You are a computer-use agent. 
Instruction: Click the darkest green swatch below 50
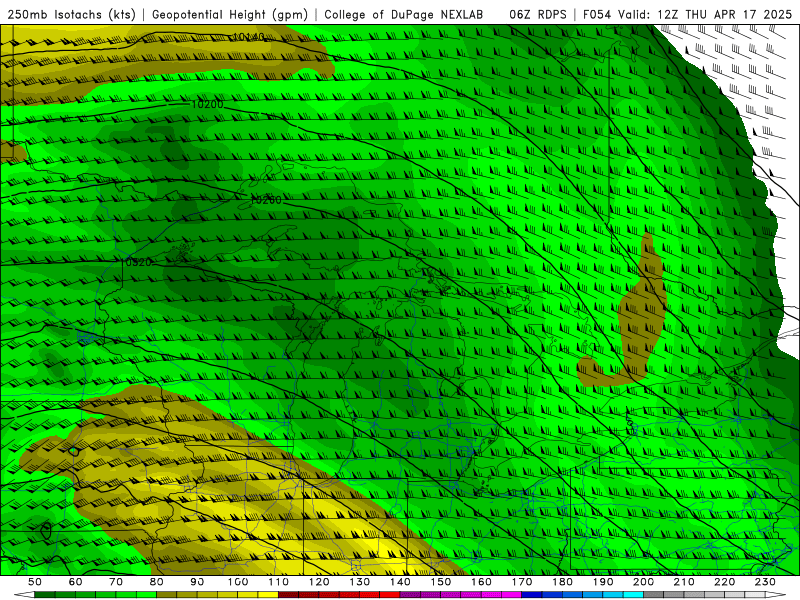coord(45,595)
